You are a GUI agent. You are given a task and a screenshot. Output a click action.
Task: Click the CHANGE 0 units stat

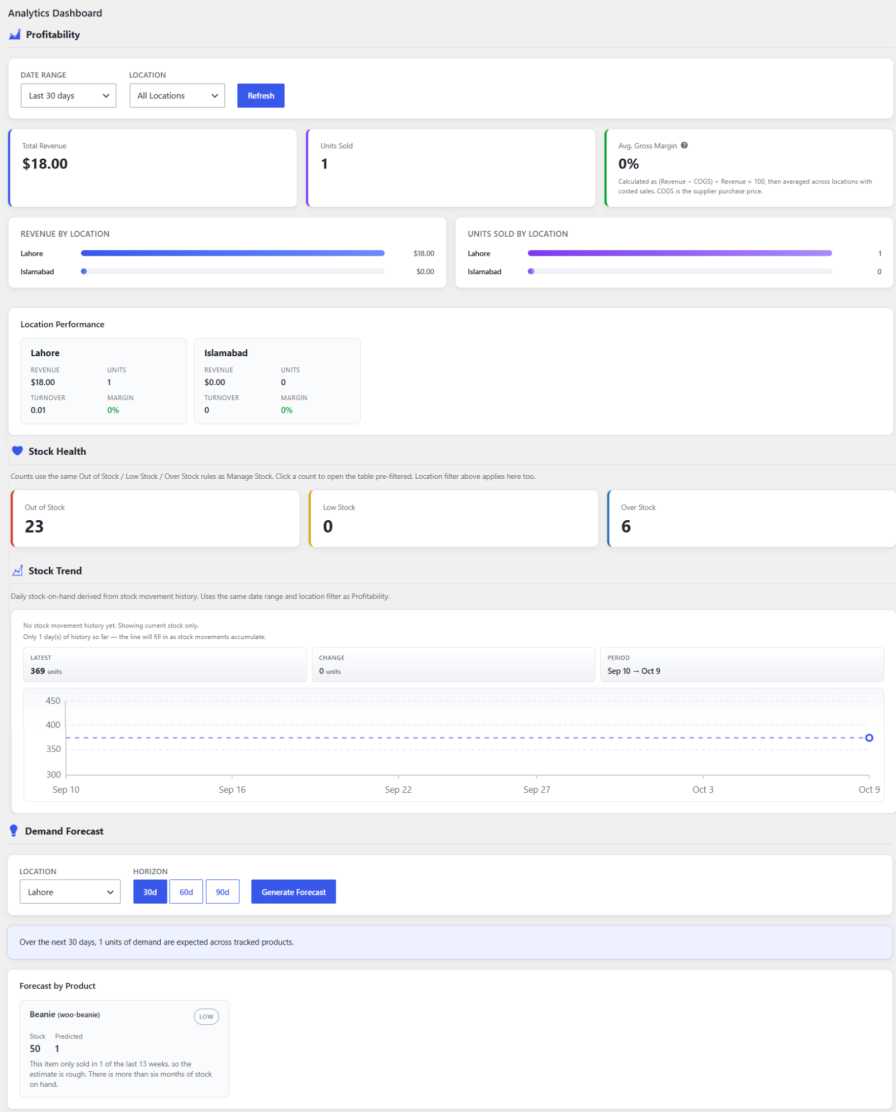[x=453, y=665]
